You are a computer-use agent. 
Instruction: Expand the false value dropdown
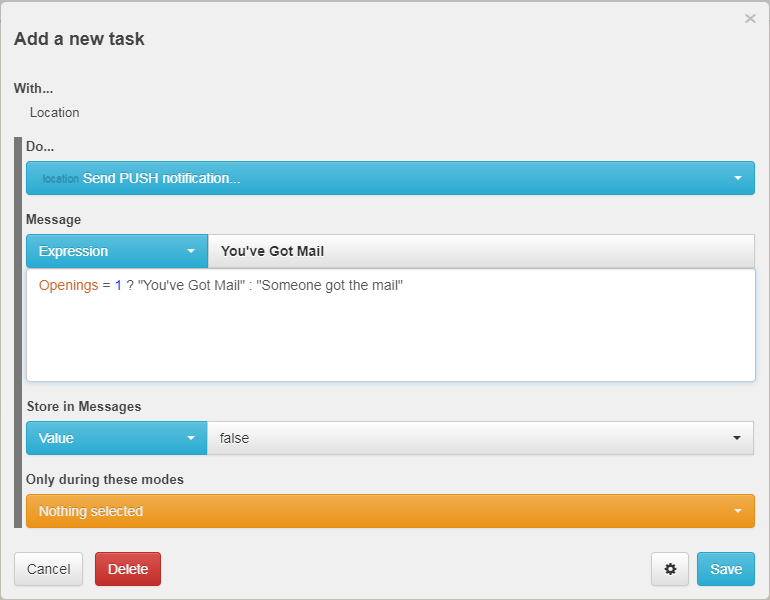pos(480,438)
